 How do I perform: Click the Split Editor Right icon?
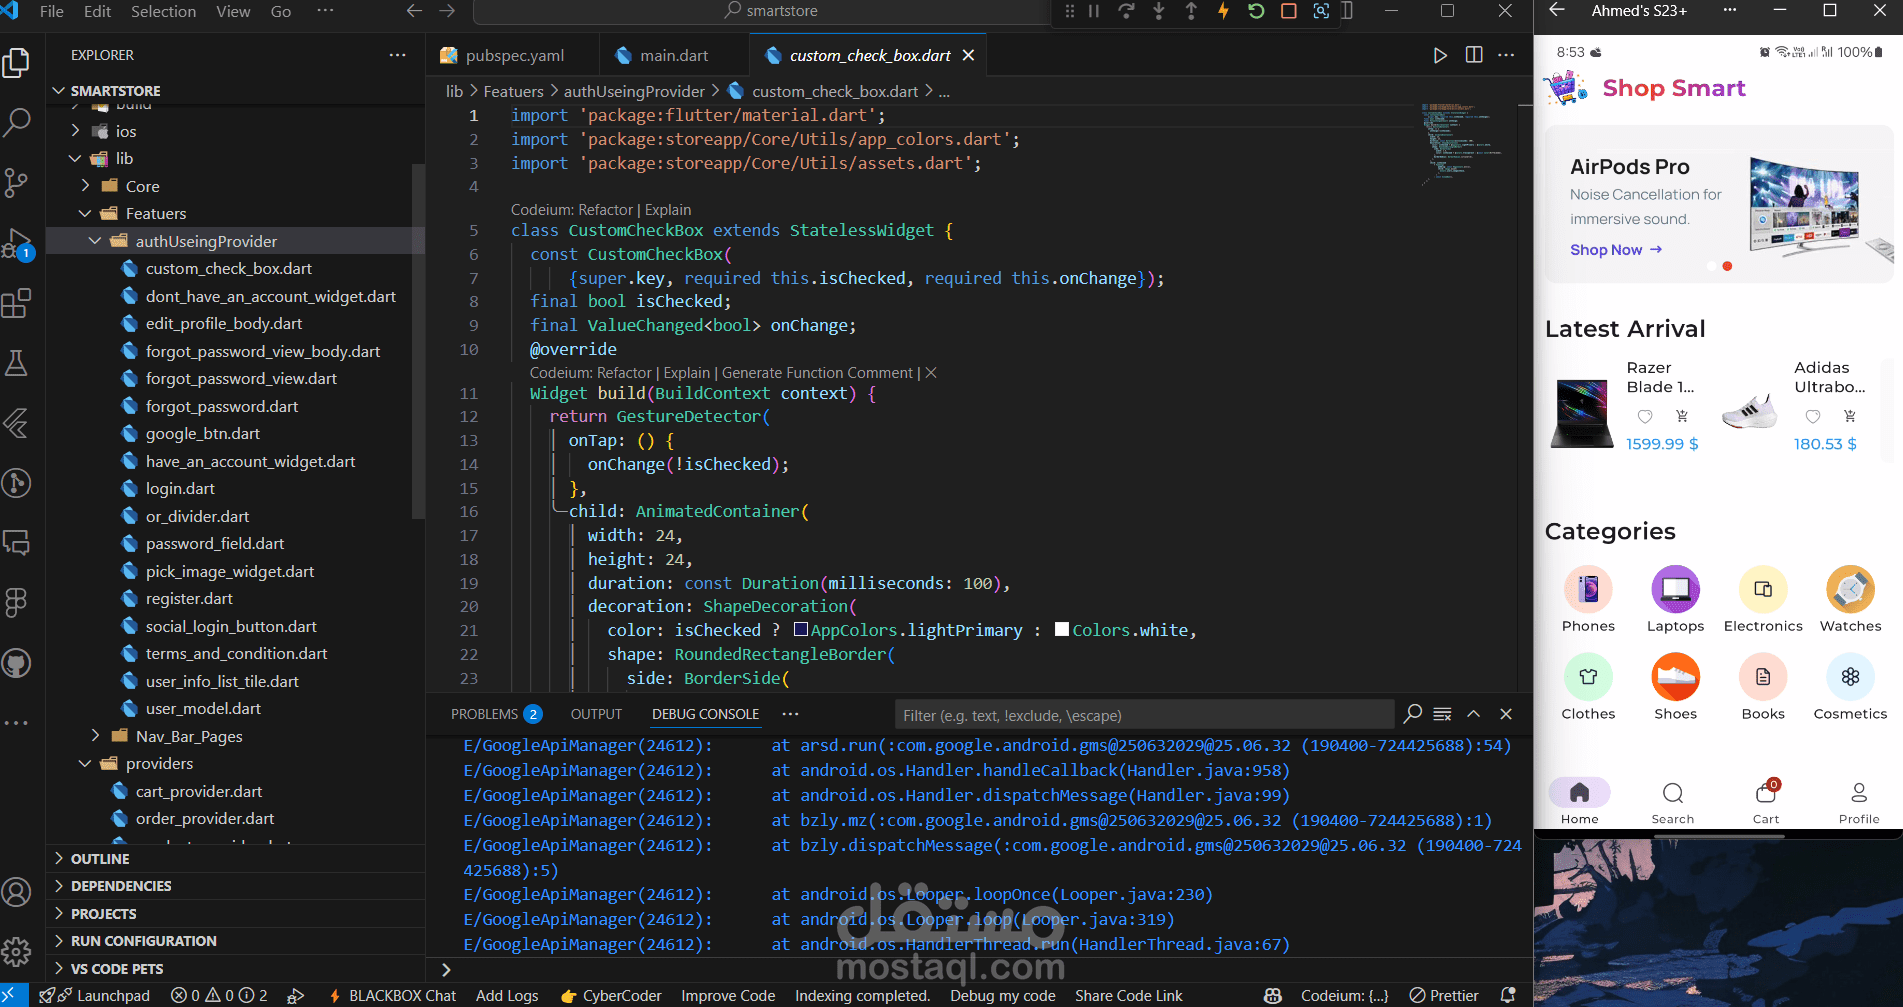1473,55
